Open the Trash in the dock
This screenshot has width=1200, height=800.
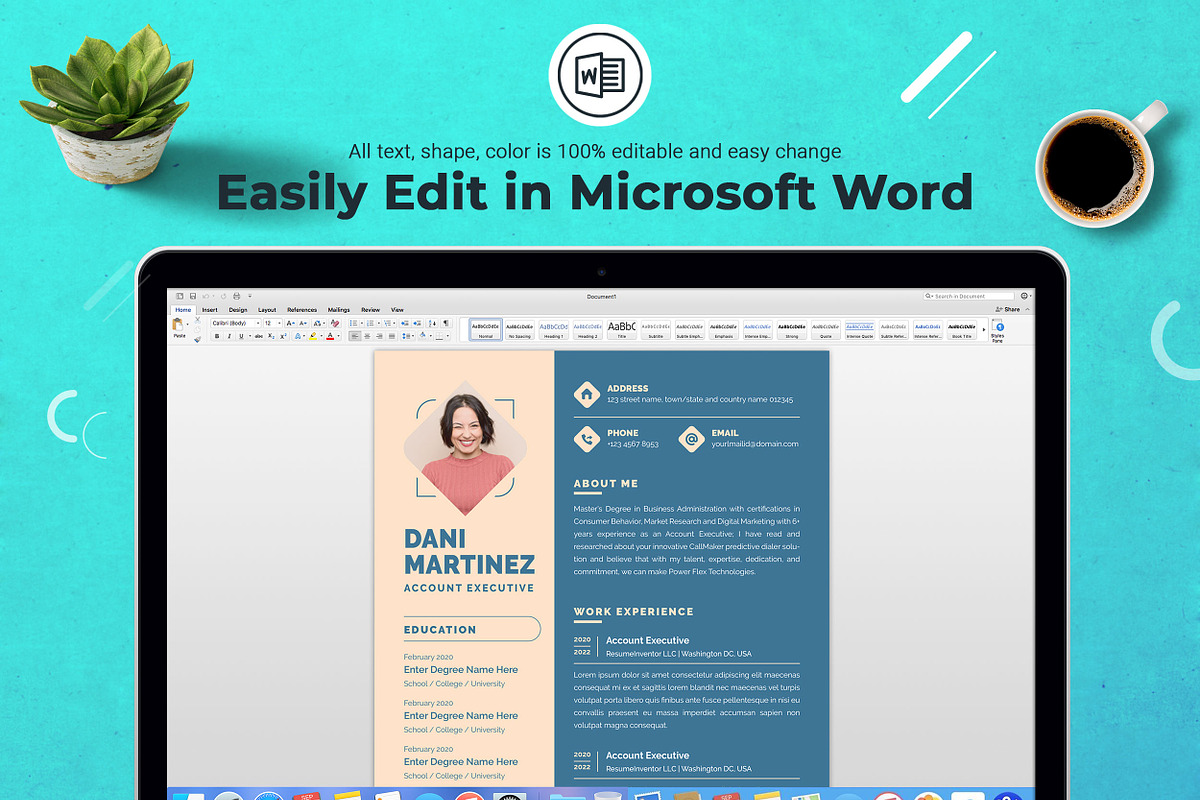tap(608, 795)
